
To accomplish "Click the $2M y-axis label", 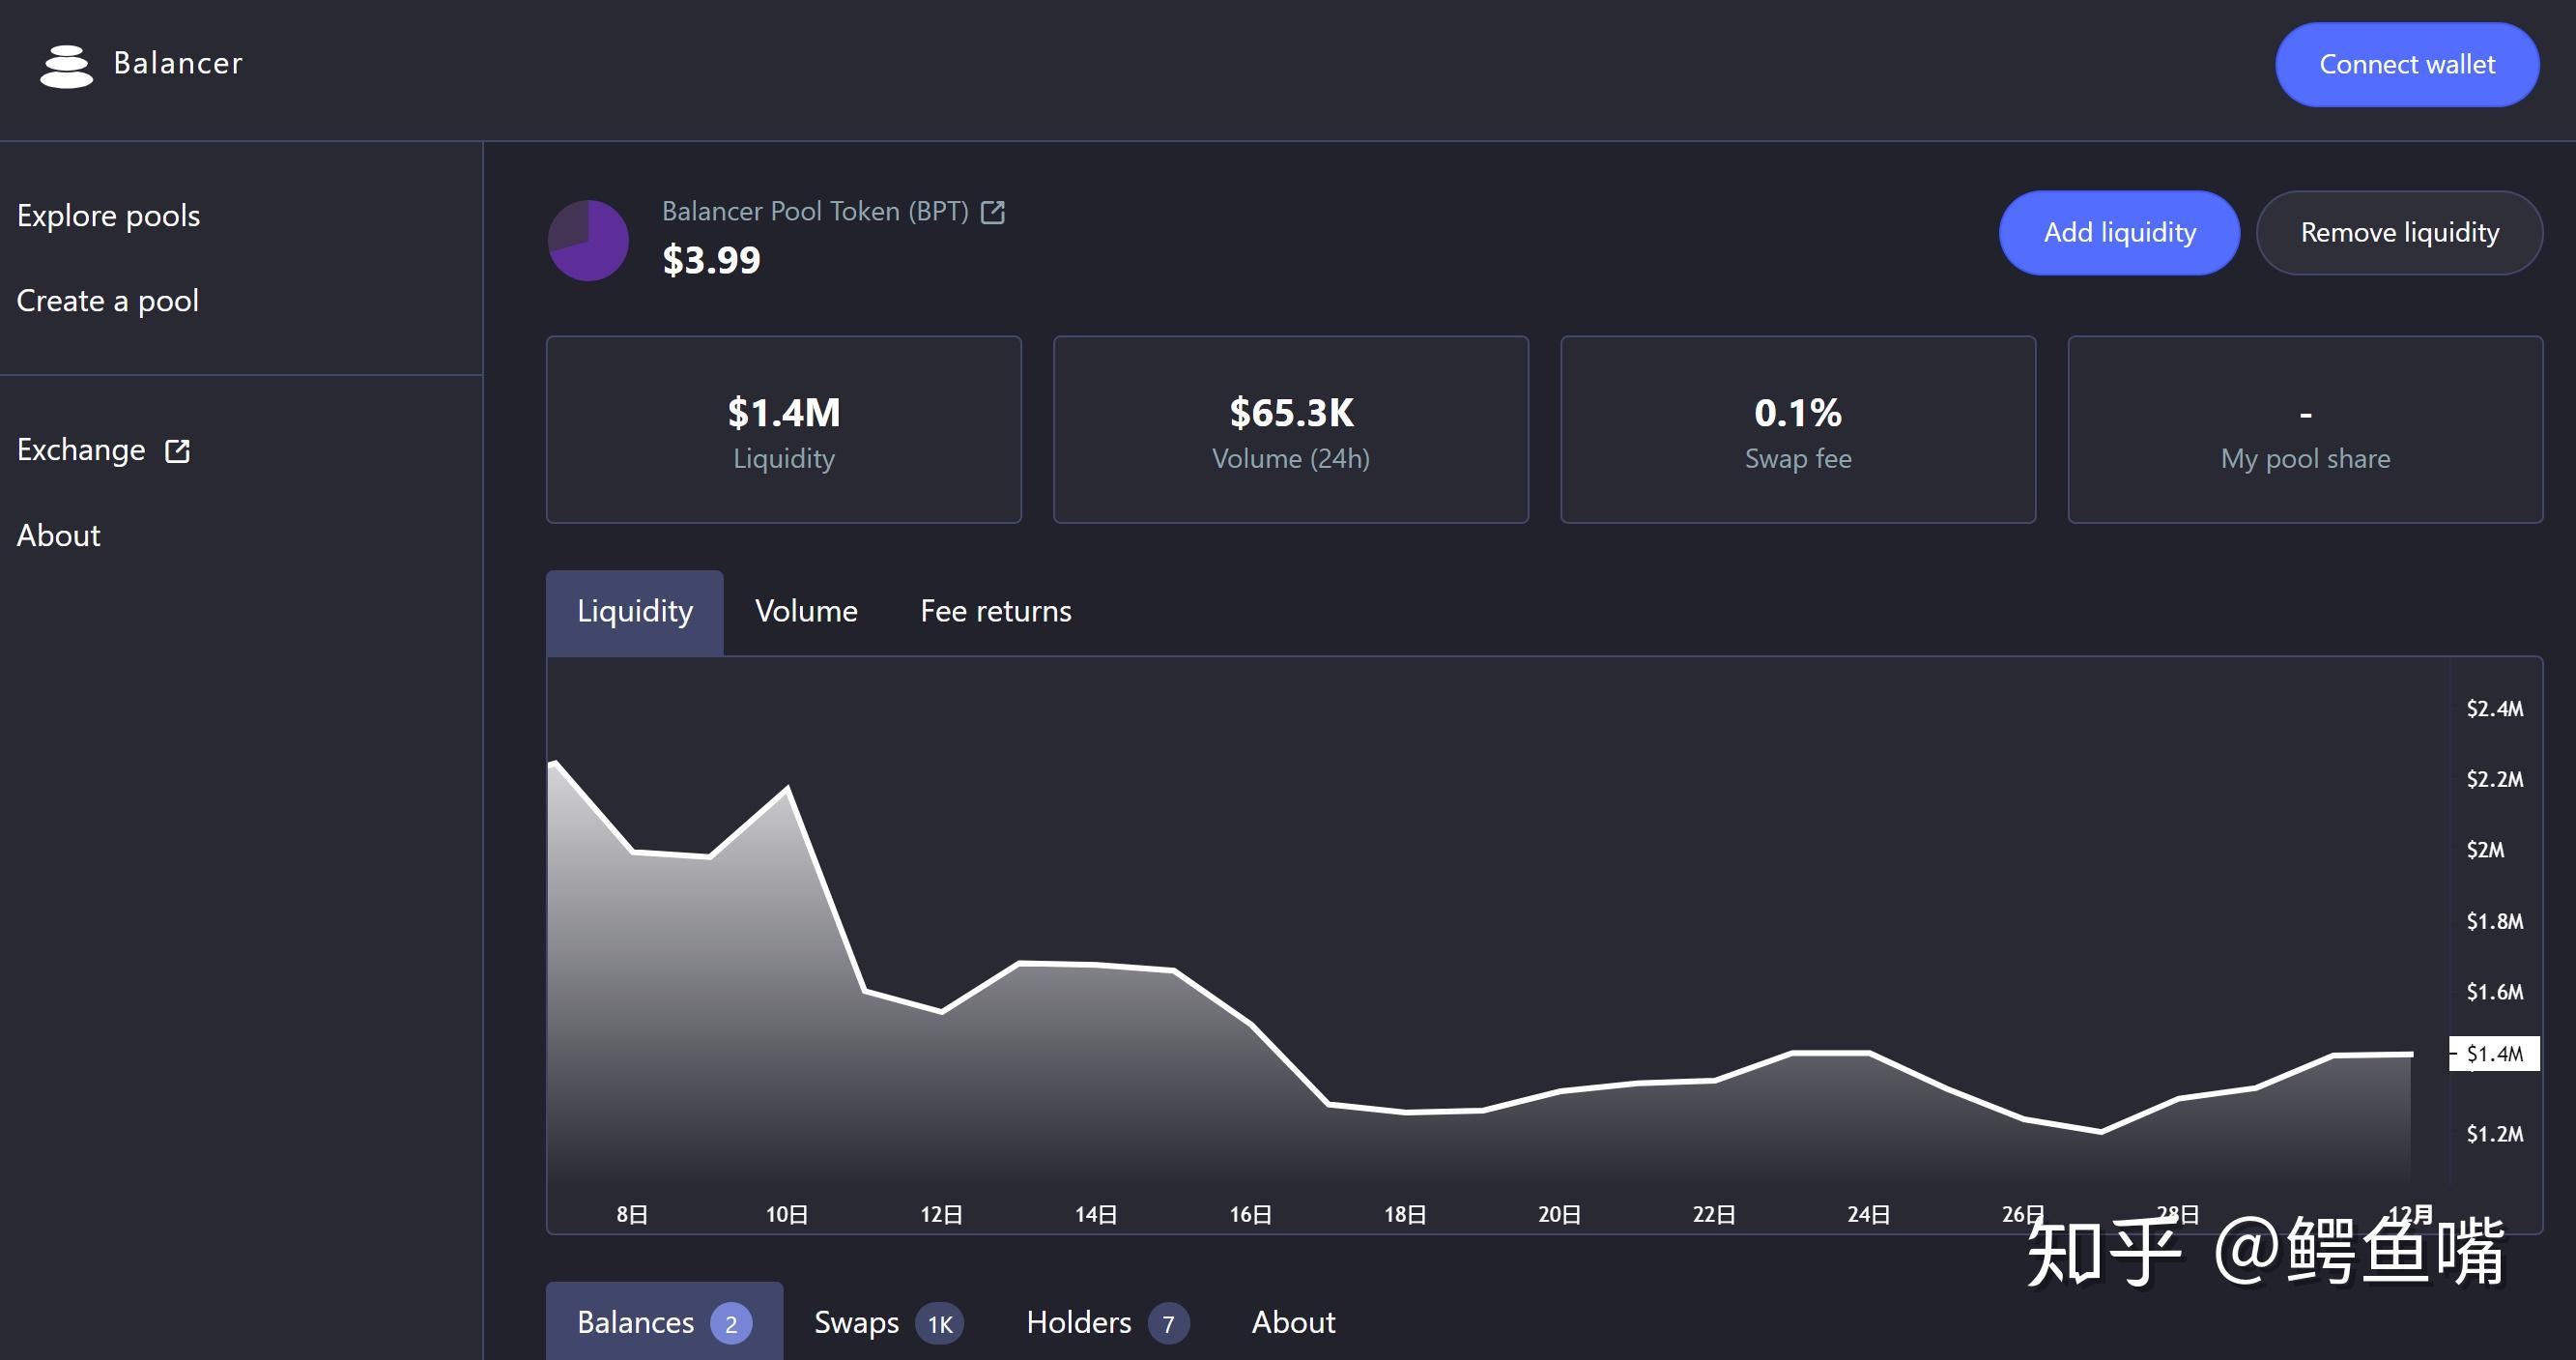I will pos(2485,850).
